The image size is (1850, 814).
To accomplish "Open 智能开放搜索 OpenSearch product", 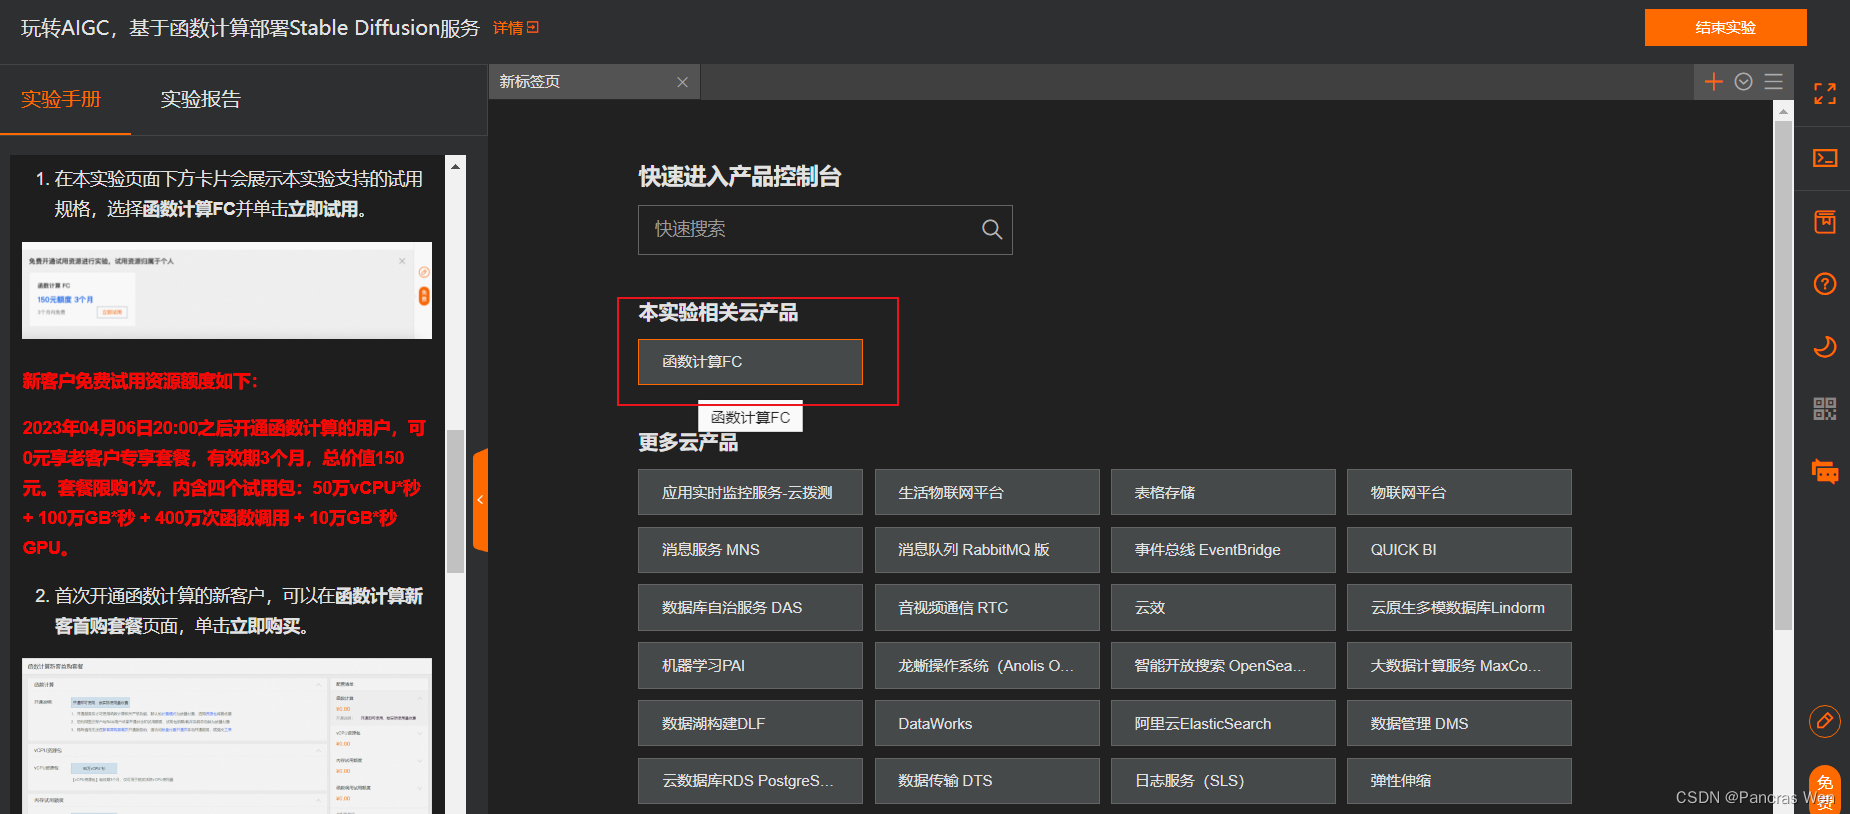I will pos(1223,666).
